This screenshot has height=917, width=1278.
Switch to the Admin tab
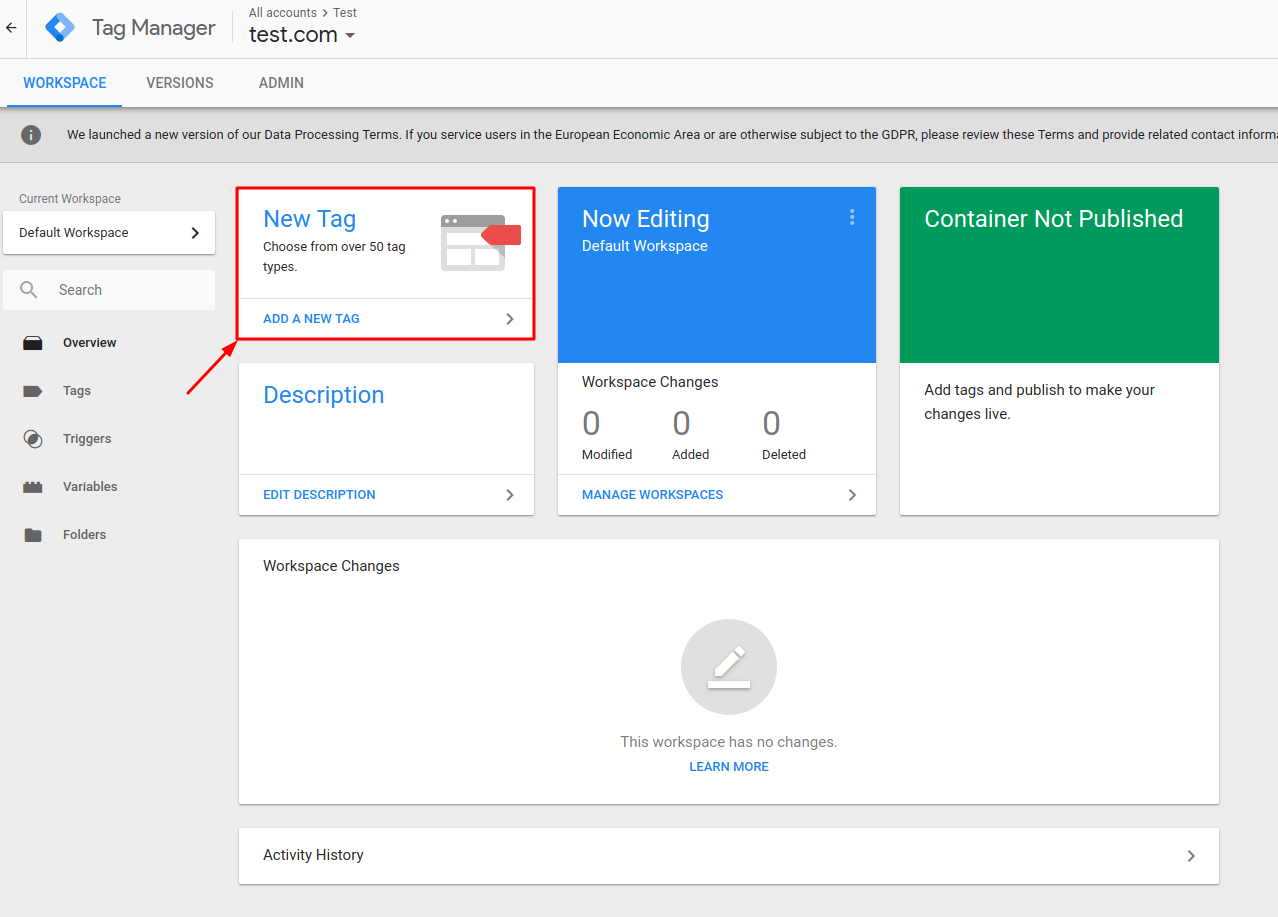pyautogui.click(x=281, y=83)
